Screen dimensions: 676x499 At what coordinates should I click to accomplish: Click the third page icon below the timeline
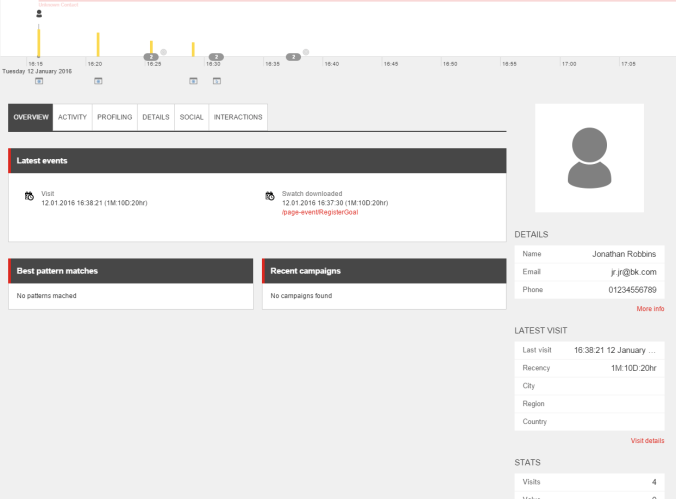tap(193, 81)
